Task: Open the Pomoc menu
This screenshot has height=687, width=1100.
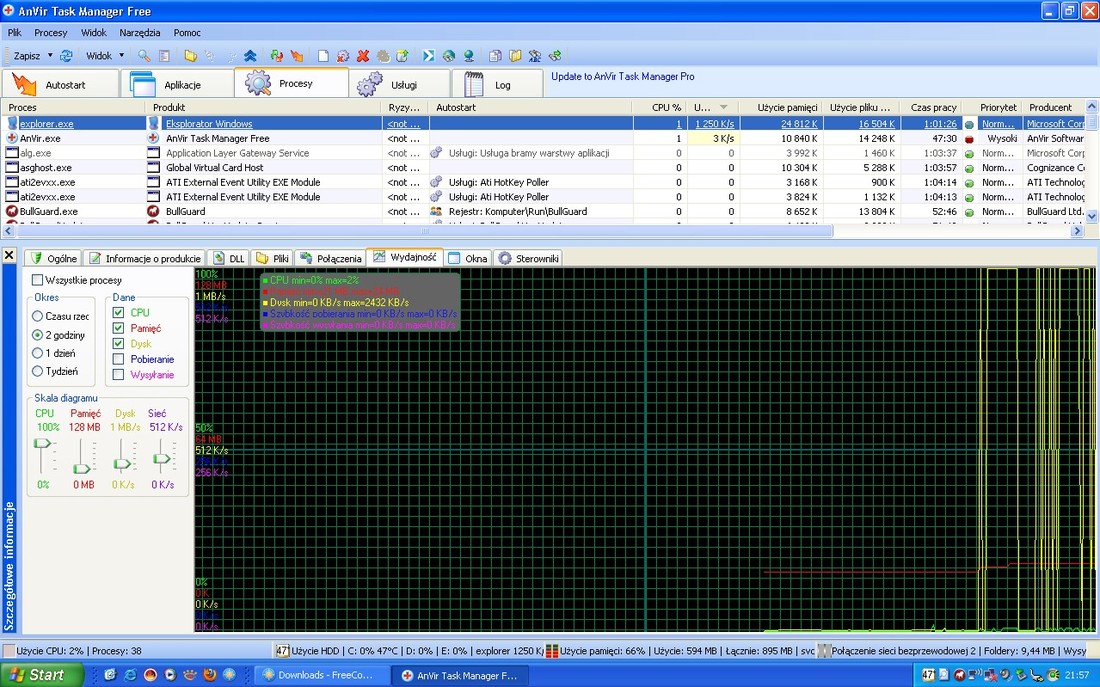Action: point(187,32)
